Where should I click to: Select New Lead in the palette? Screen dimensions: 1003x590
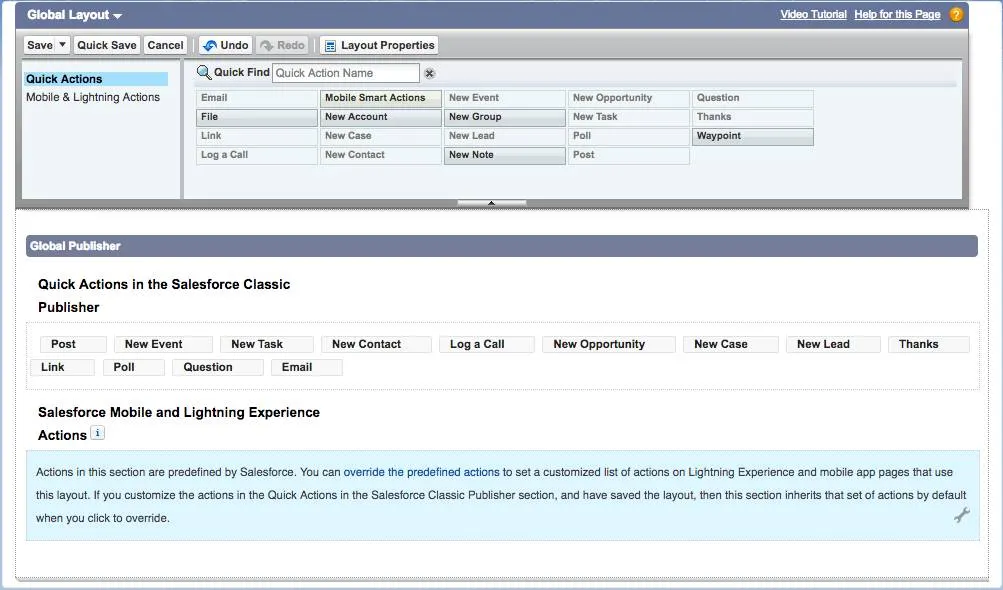coord(505,136)
